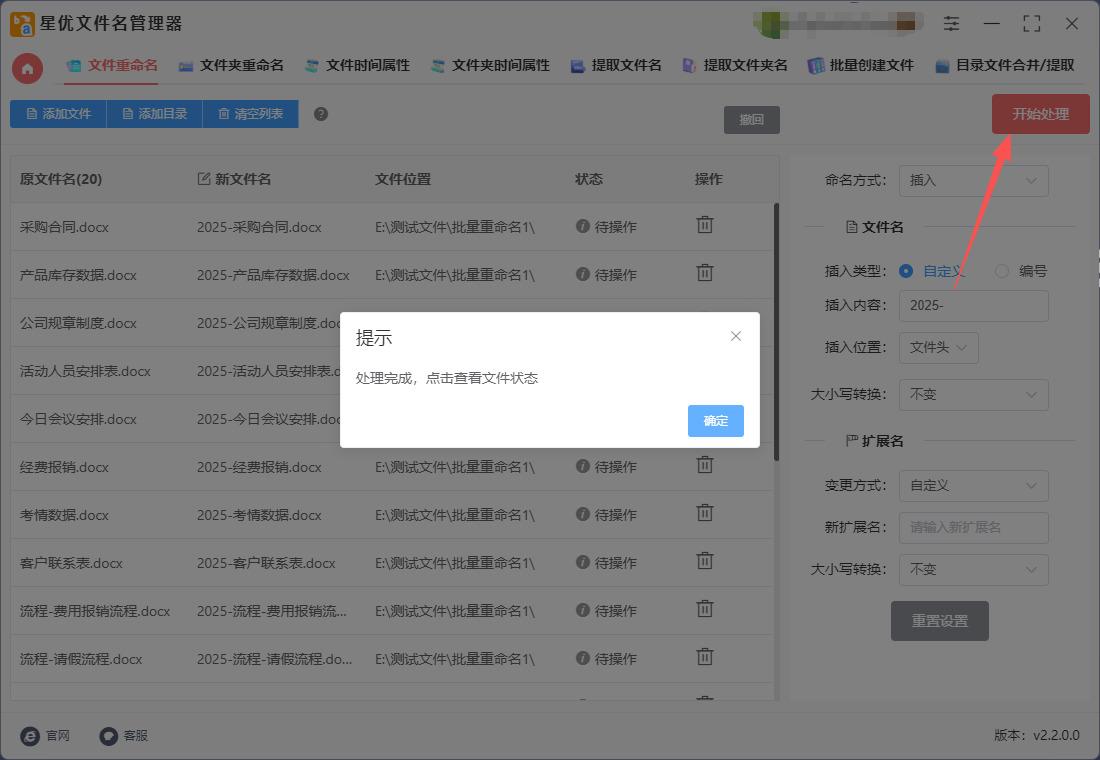The height and width of the screenshot is (760, 1100).
Task: Switch to the 文件夹重命名 tab
Action: point(231,66)
